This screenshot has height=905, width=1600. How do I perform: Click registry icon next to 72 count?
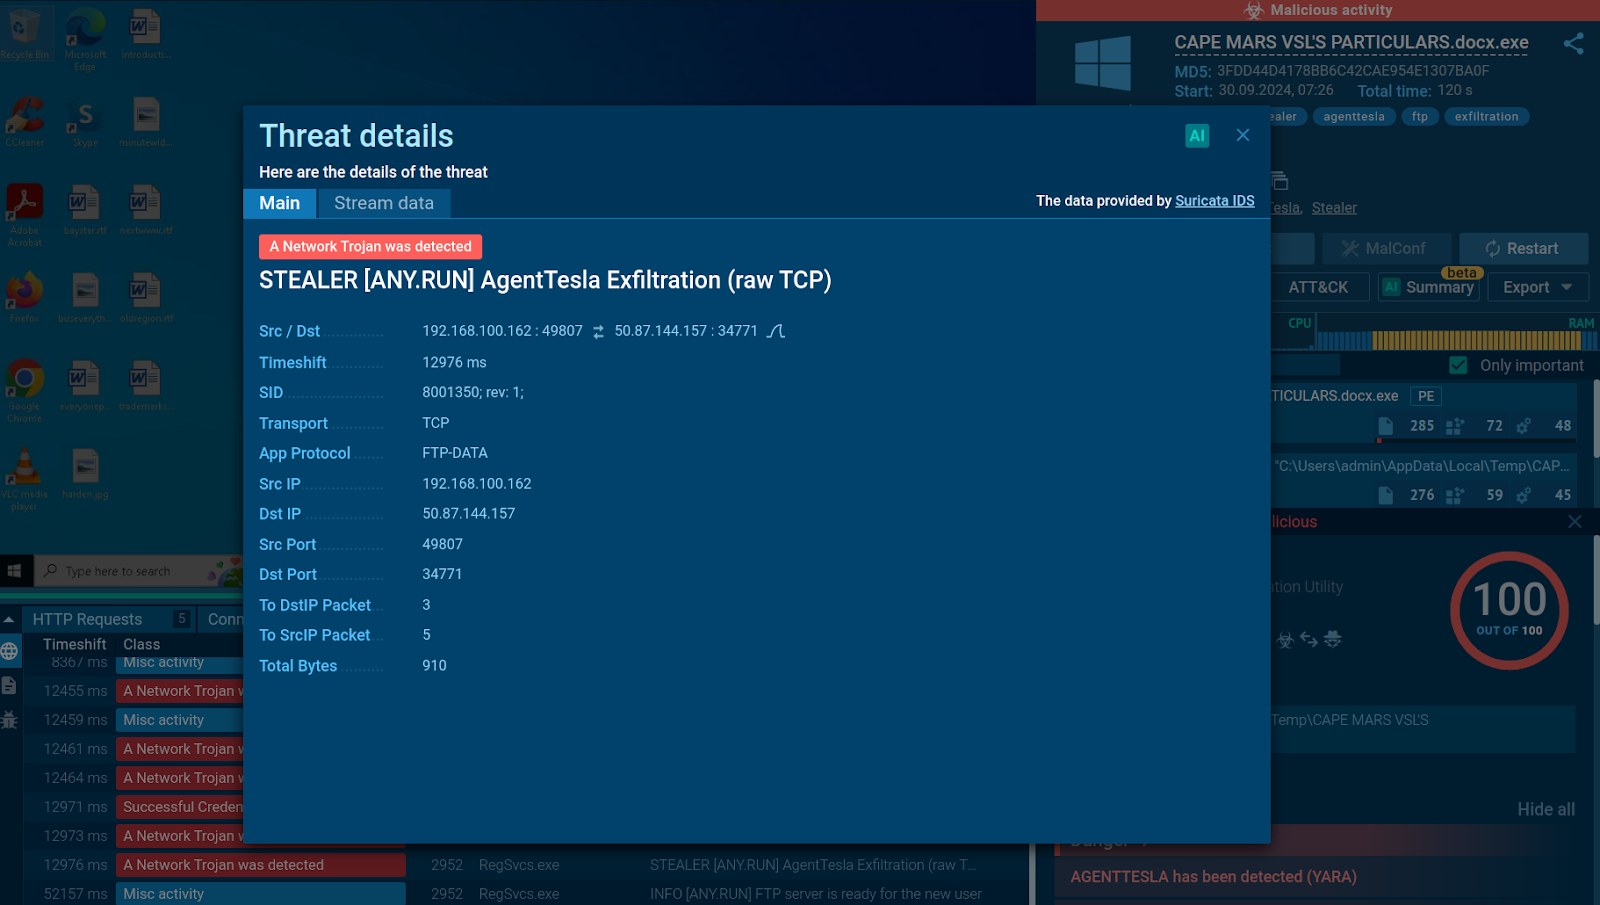coord(1455,426)
